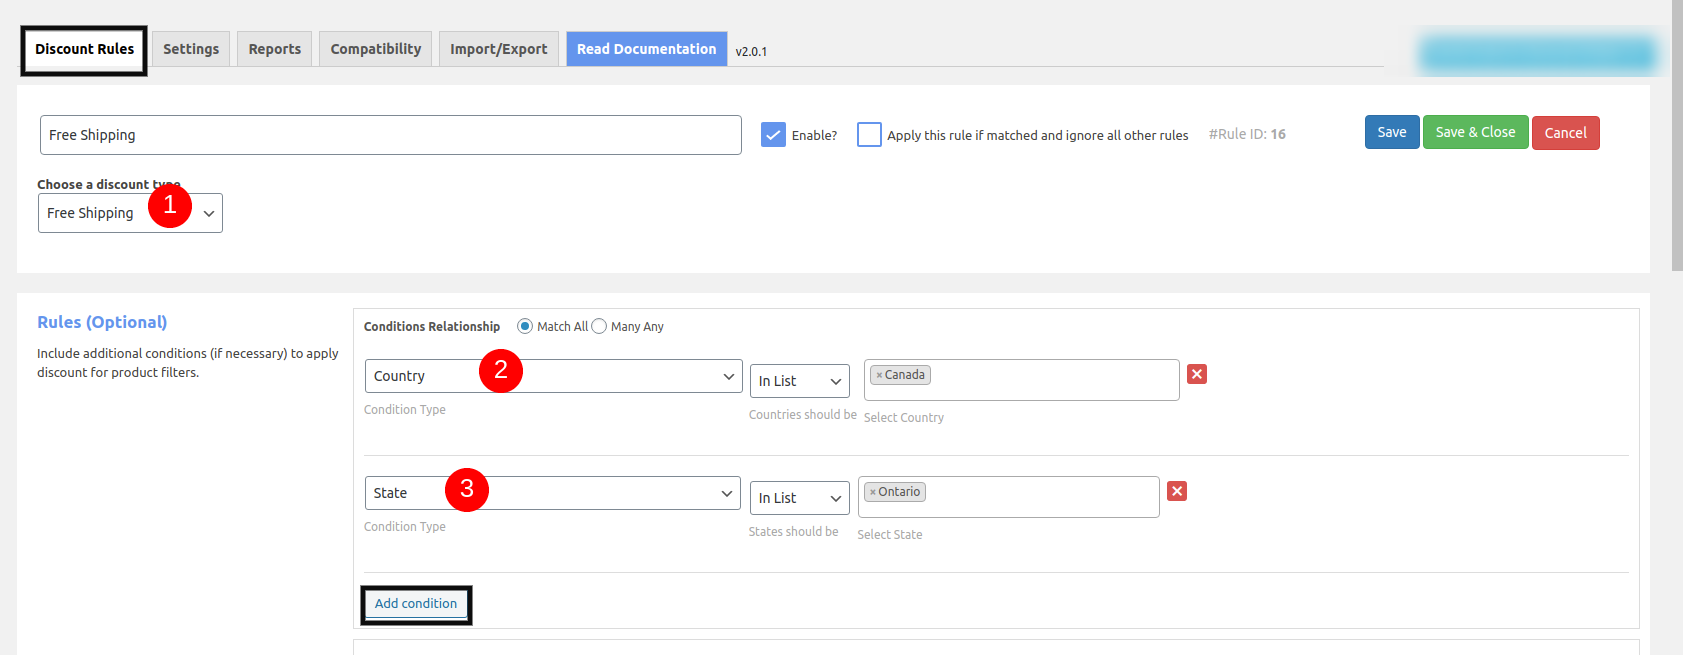Viewport: 1683px width, 655px height.
Task: Click Add condition
Action: [x=416, y=604]
